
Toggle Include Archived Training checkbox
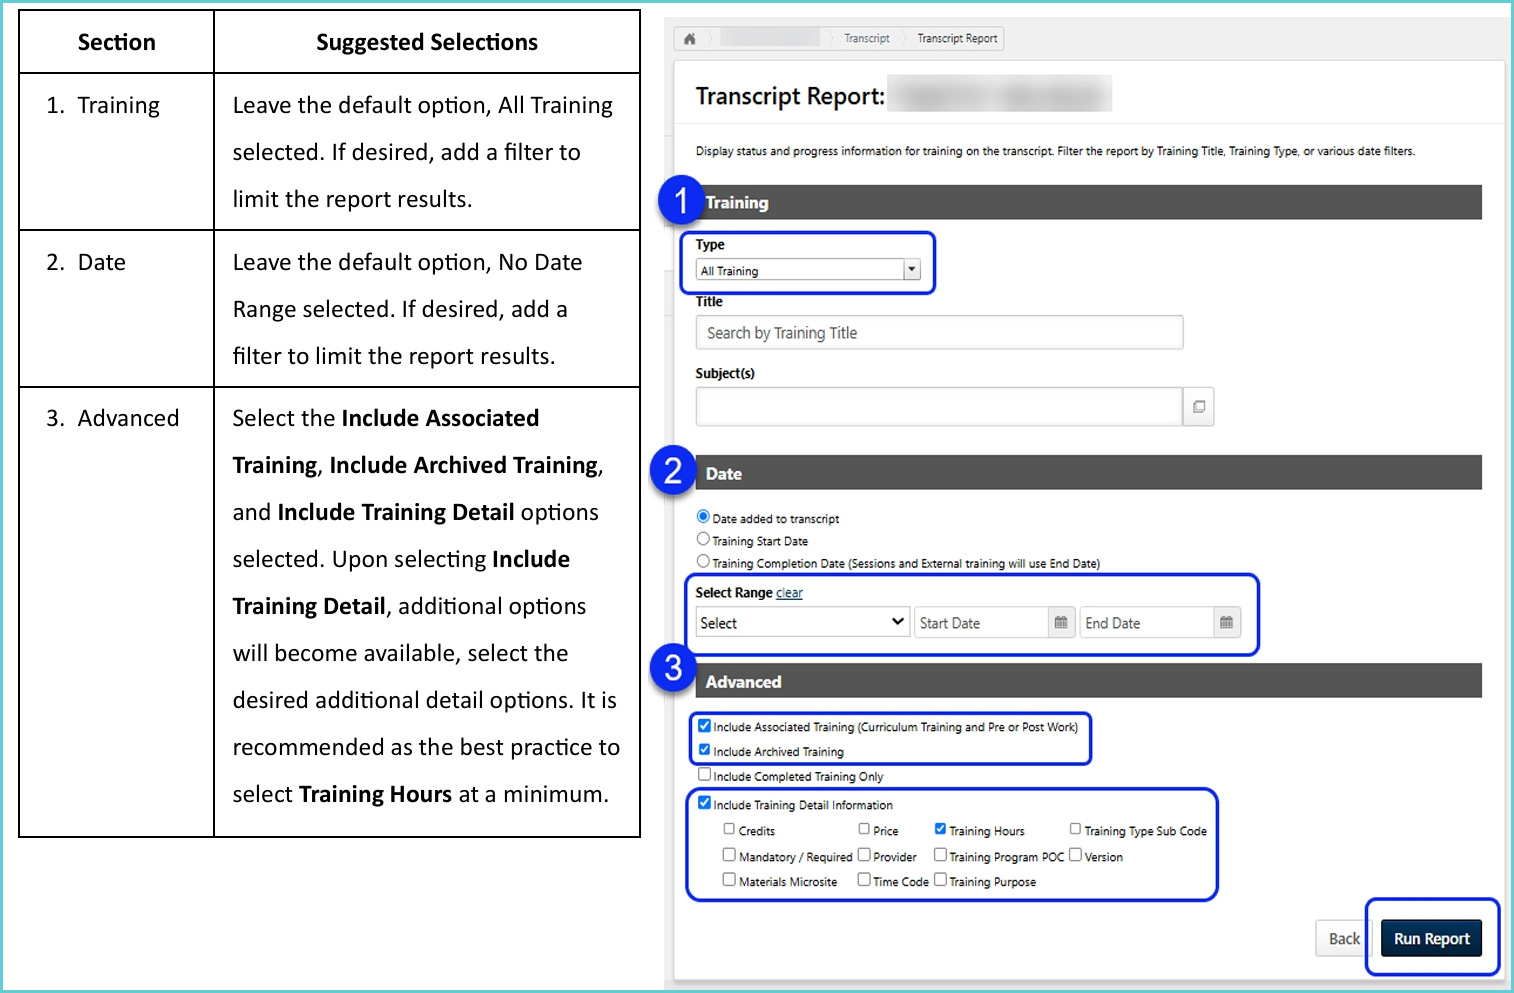704,750
